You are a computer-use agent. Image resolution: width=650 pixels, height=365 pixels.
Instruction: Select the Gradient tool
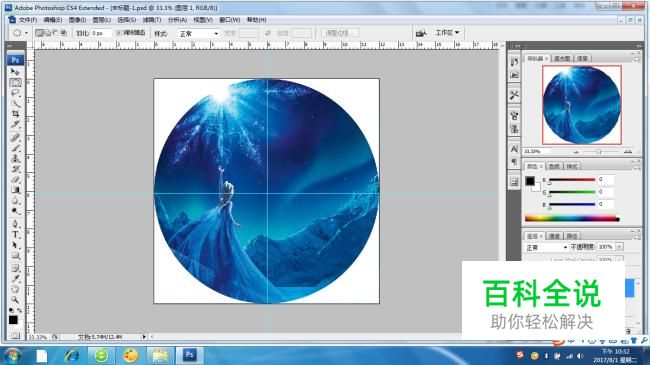(x=15, y=190)
